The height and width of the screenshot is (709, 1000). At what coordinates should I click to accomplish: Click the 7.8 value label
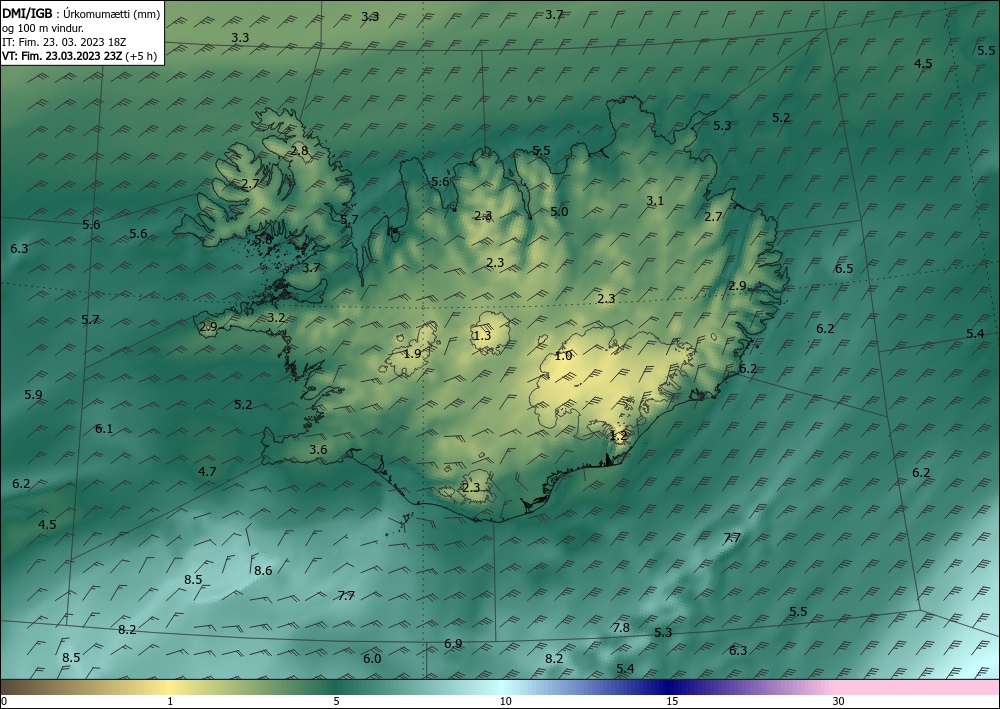click(x=621, y=627)
